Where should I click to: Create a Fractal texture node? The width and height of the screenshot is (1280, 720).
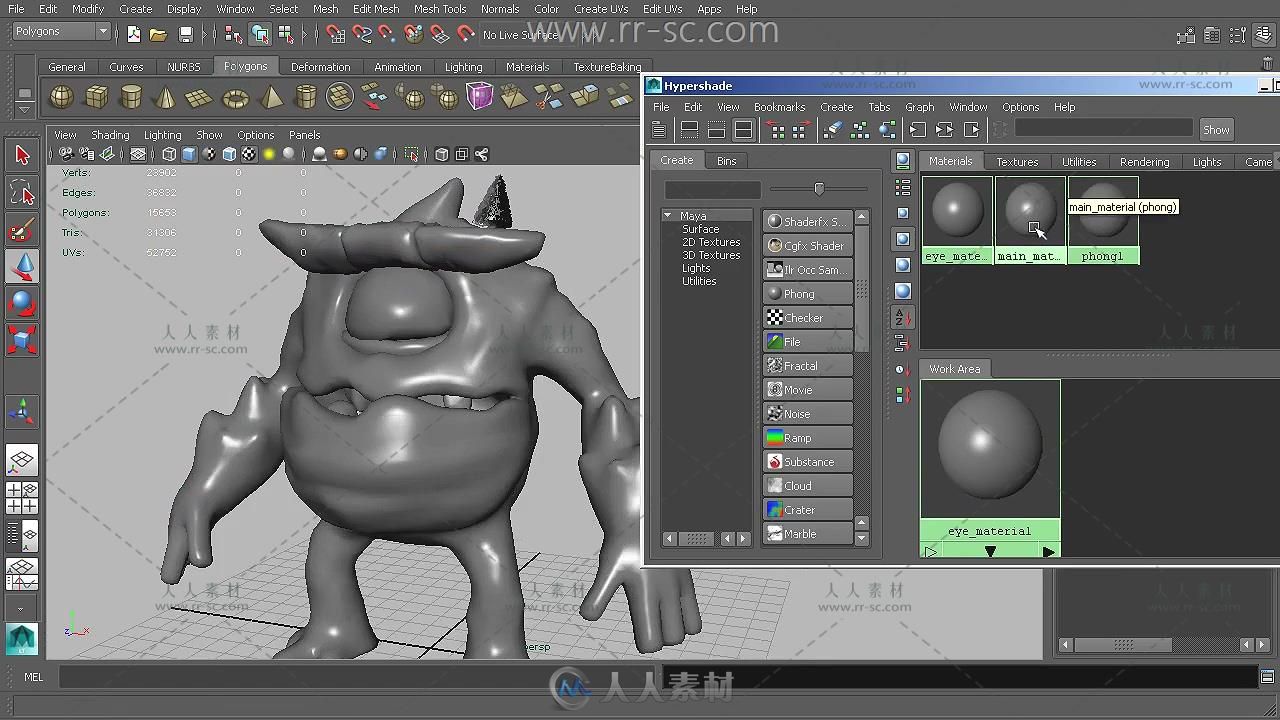[808, 366]
